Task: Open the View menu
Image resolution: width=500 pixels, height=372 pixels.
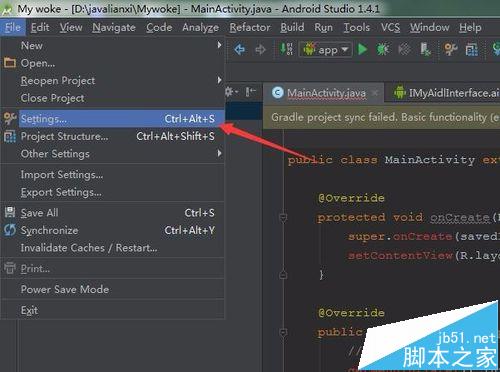Action: (x=71, y=27)
